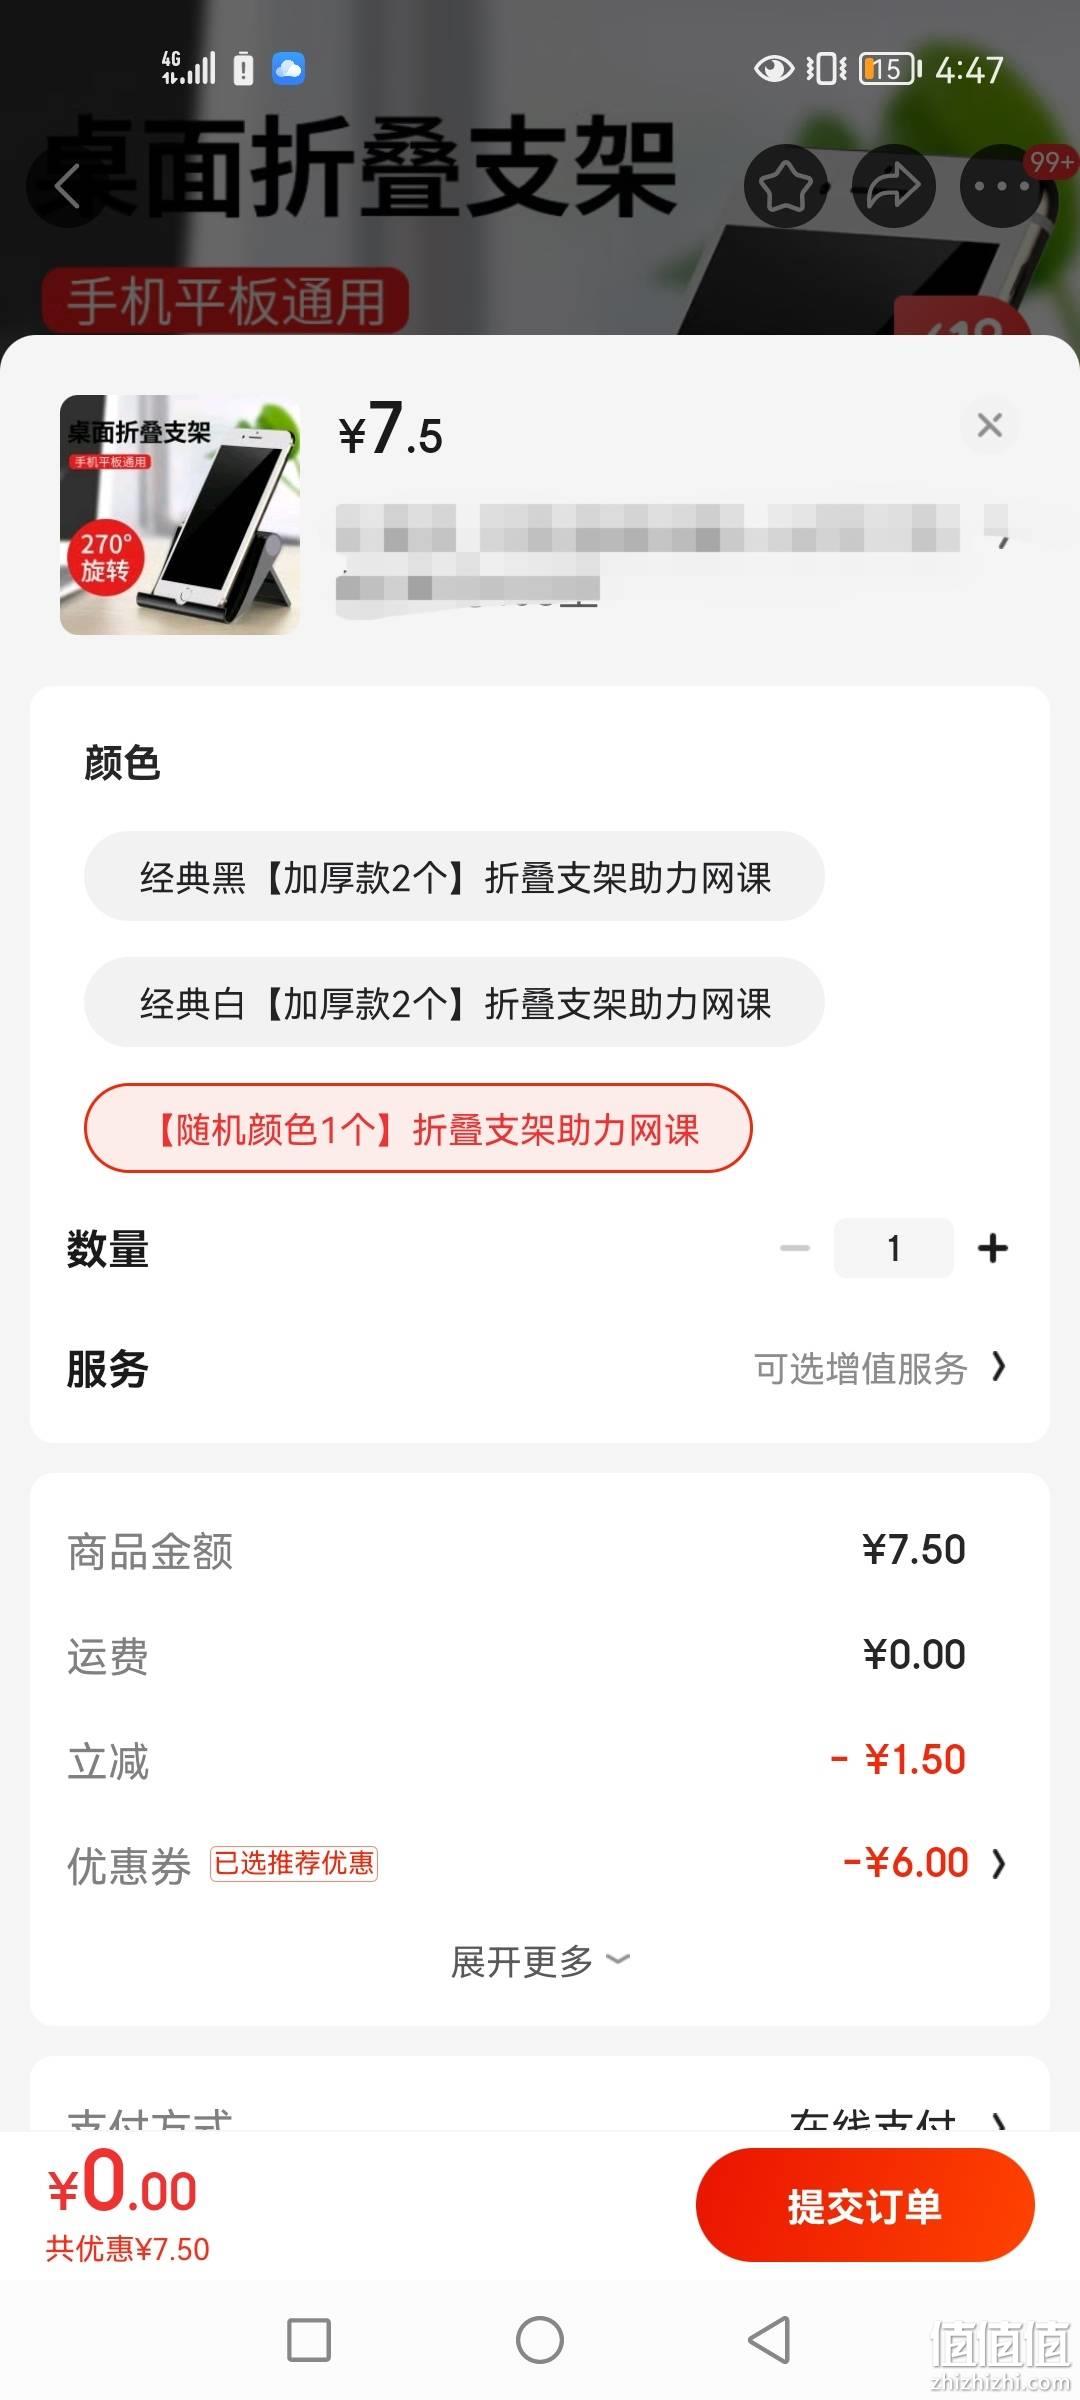1080x2400 pixels.
Task: Tap Android home circle button
Action: click(540, 2340)
